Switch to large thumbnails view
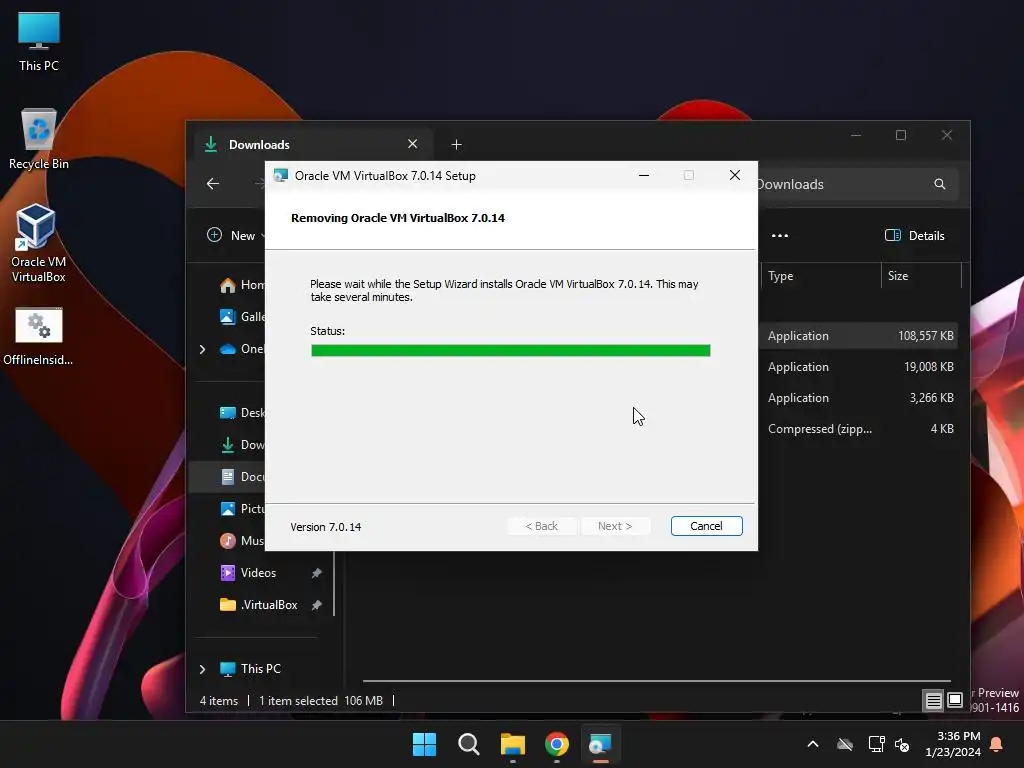Viewport: 1024px width, 768px height. point(955,701)
